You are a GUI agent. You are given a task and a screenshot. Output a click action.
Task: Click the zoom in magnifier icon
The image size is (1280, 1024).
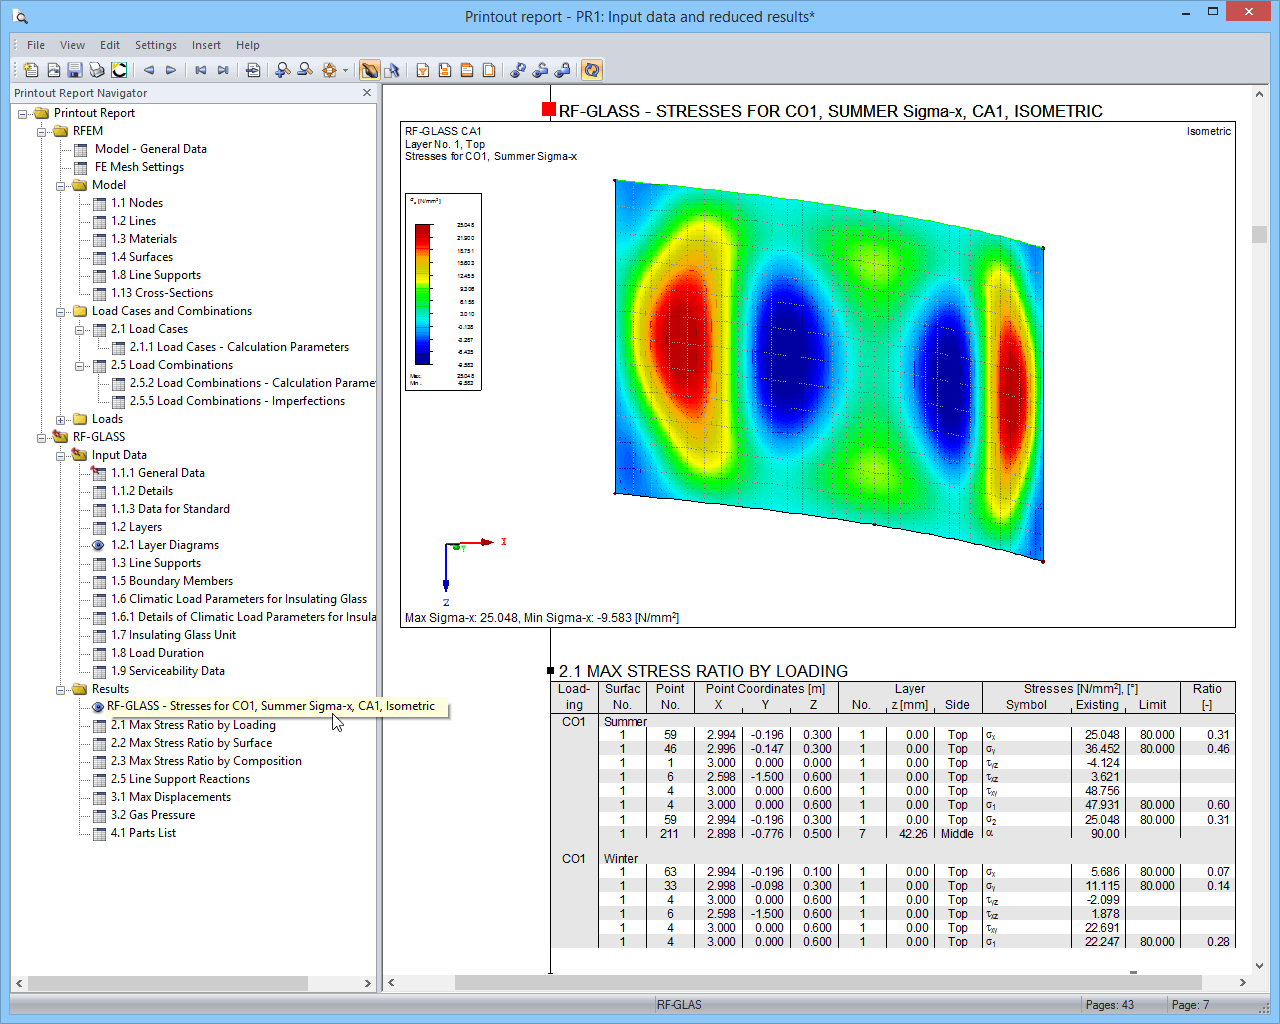click(x=283, y=70)
